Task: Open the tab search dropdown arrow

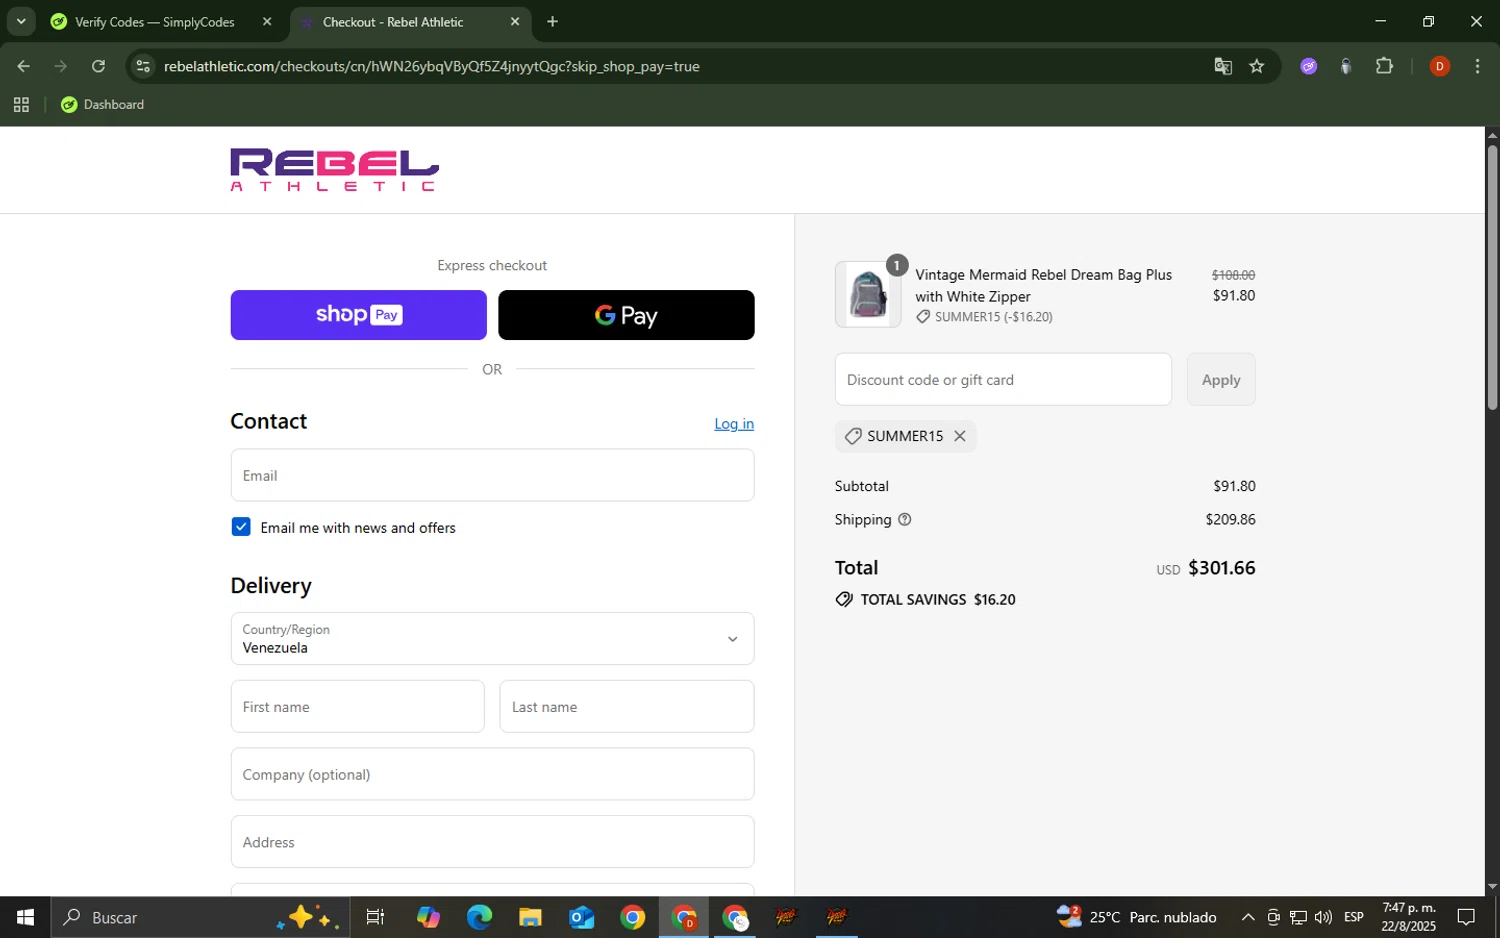Action: [x=21, y=22]
